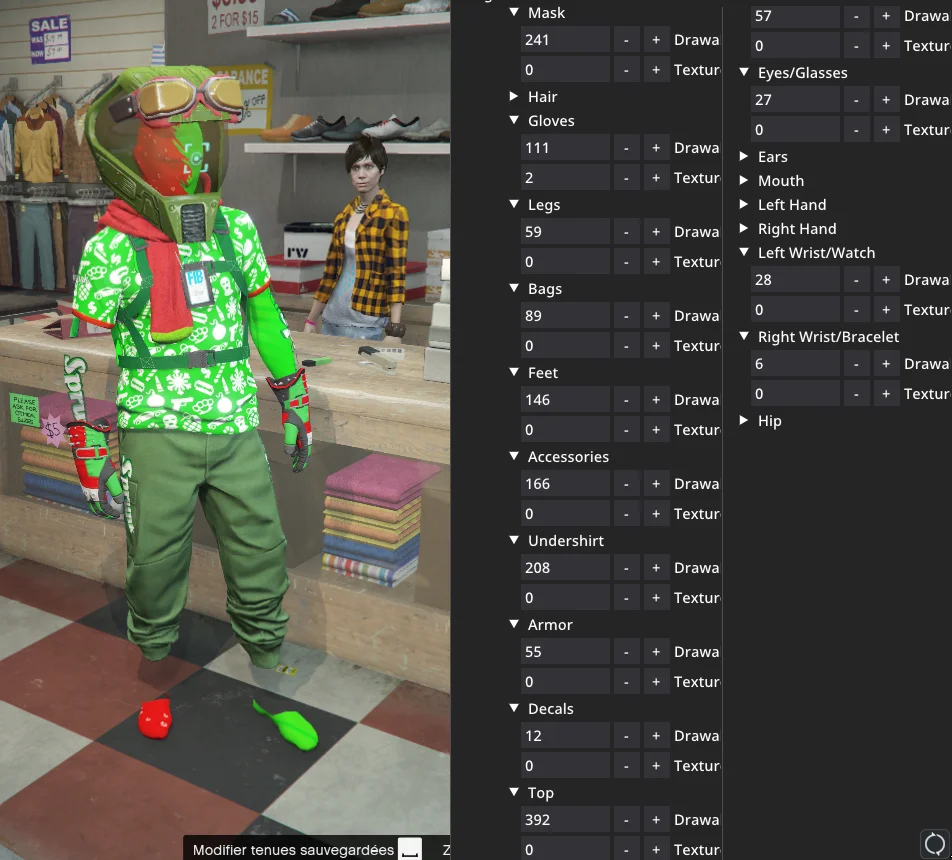This screenshot has height=860, width=952.
Task: Edit the Feet drawable field 146
Action: 565,400
